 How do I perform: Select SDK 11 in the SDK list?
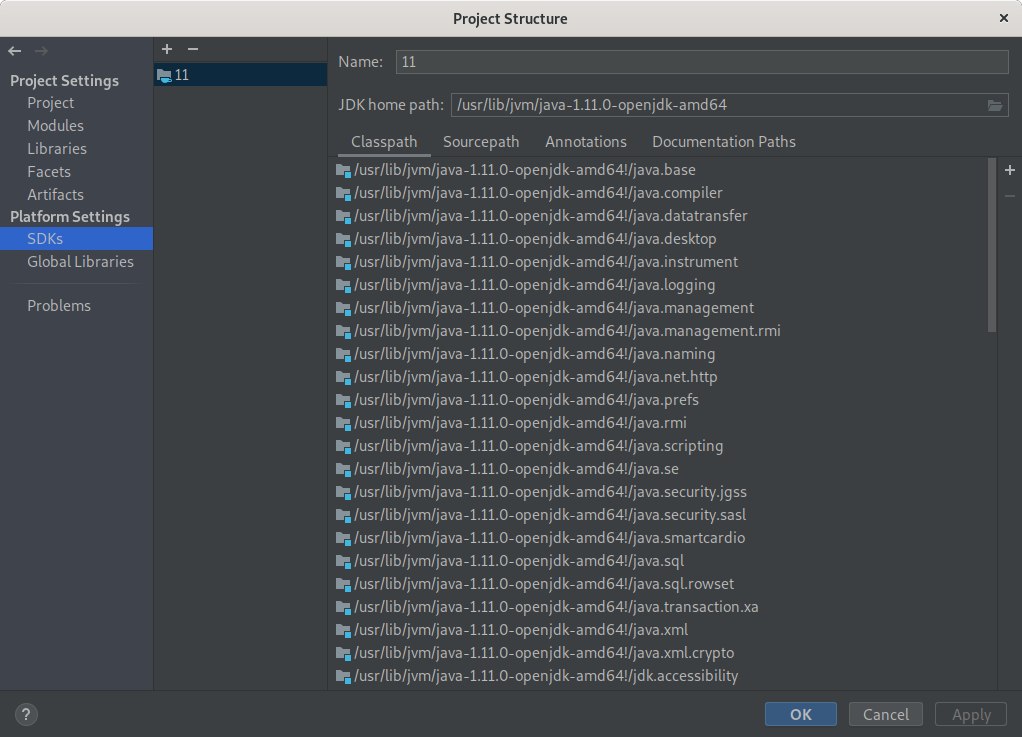241,75
